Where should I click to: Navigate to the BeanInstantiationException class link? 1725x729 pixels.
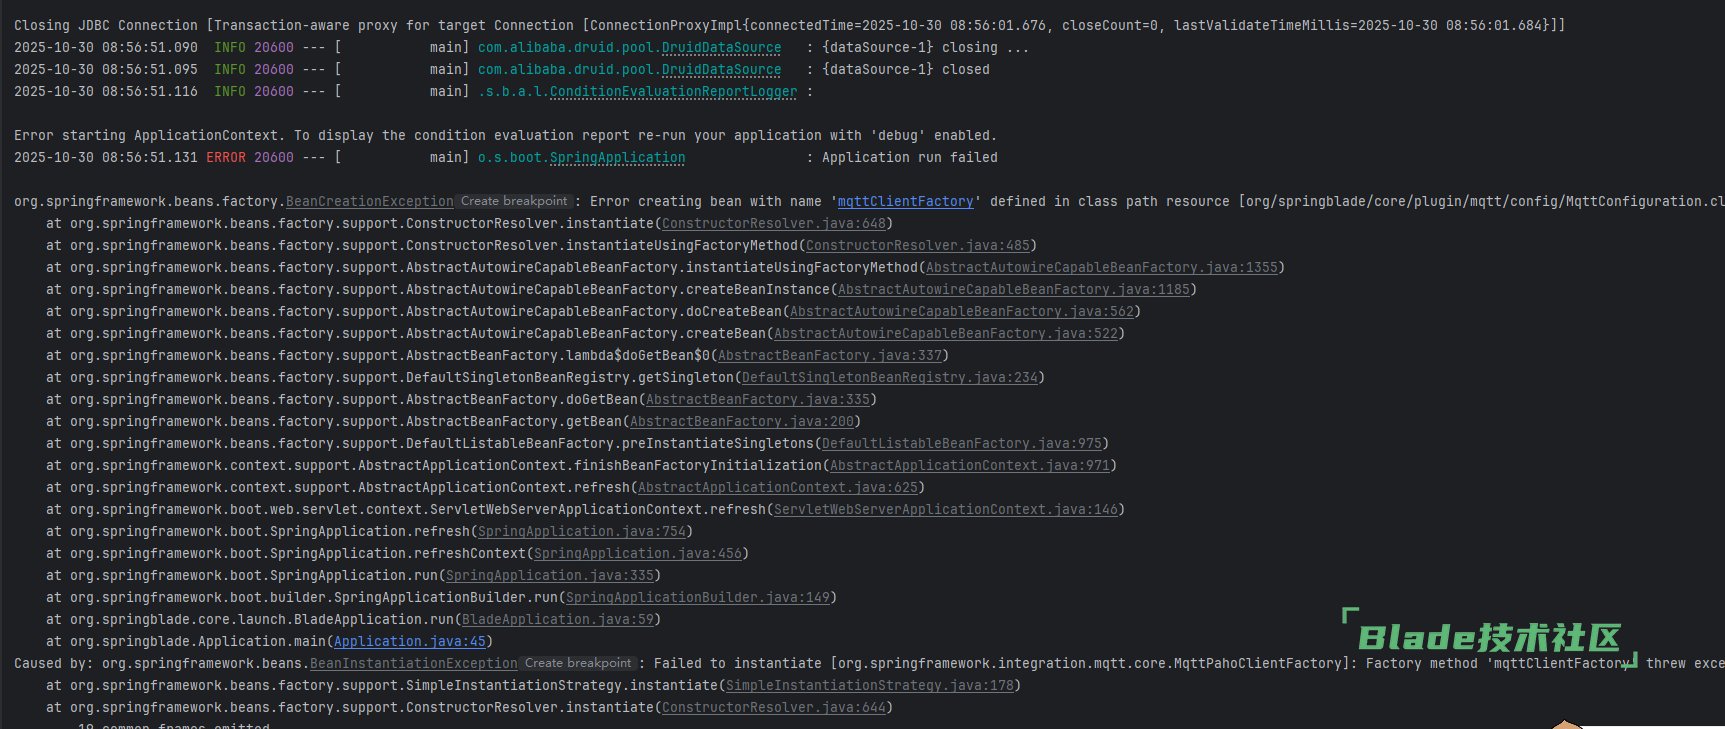[413, 664]
